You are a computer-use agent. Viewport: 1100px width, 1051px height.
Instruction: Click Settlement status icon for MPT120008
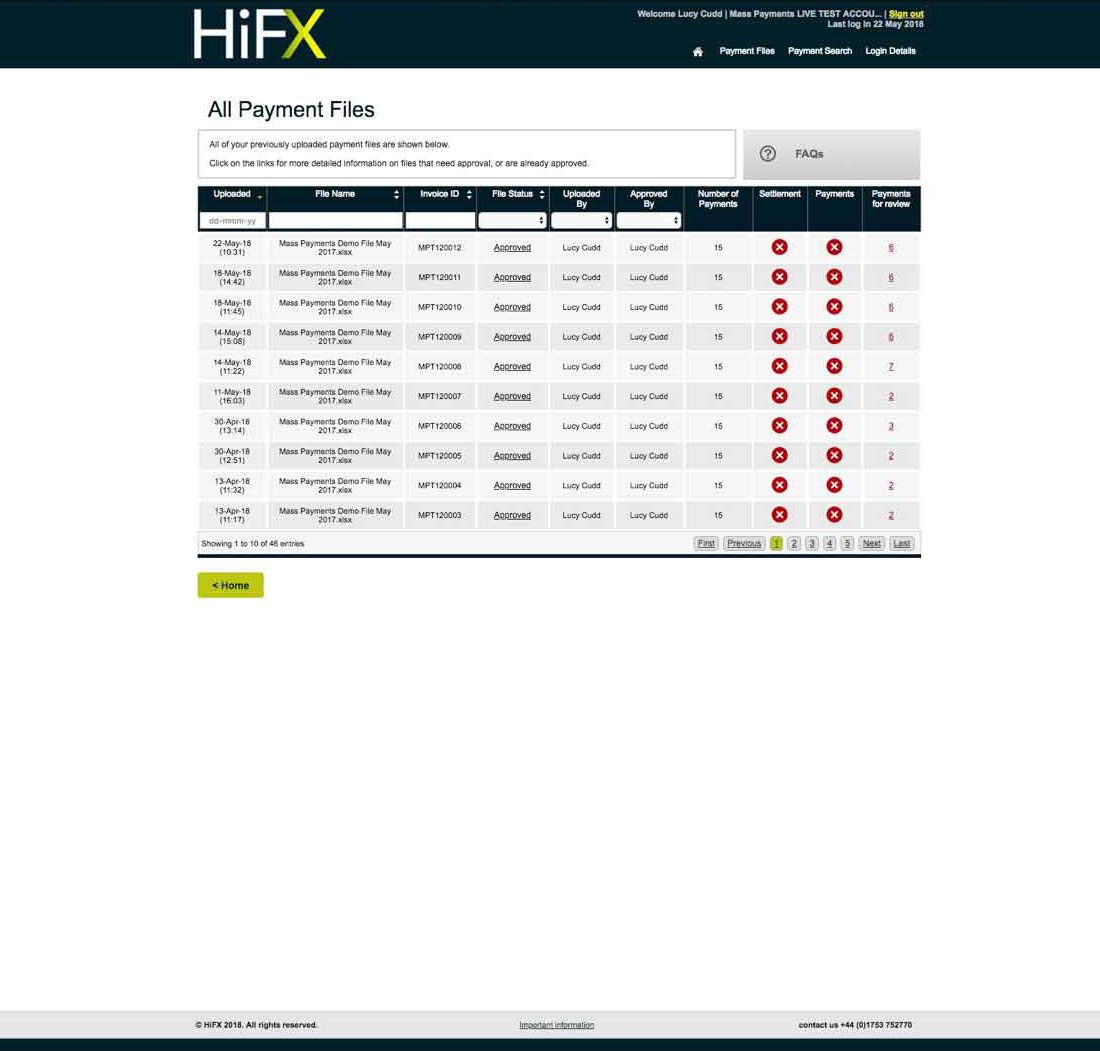click(779, 366)
